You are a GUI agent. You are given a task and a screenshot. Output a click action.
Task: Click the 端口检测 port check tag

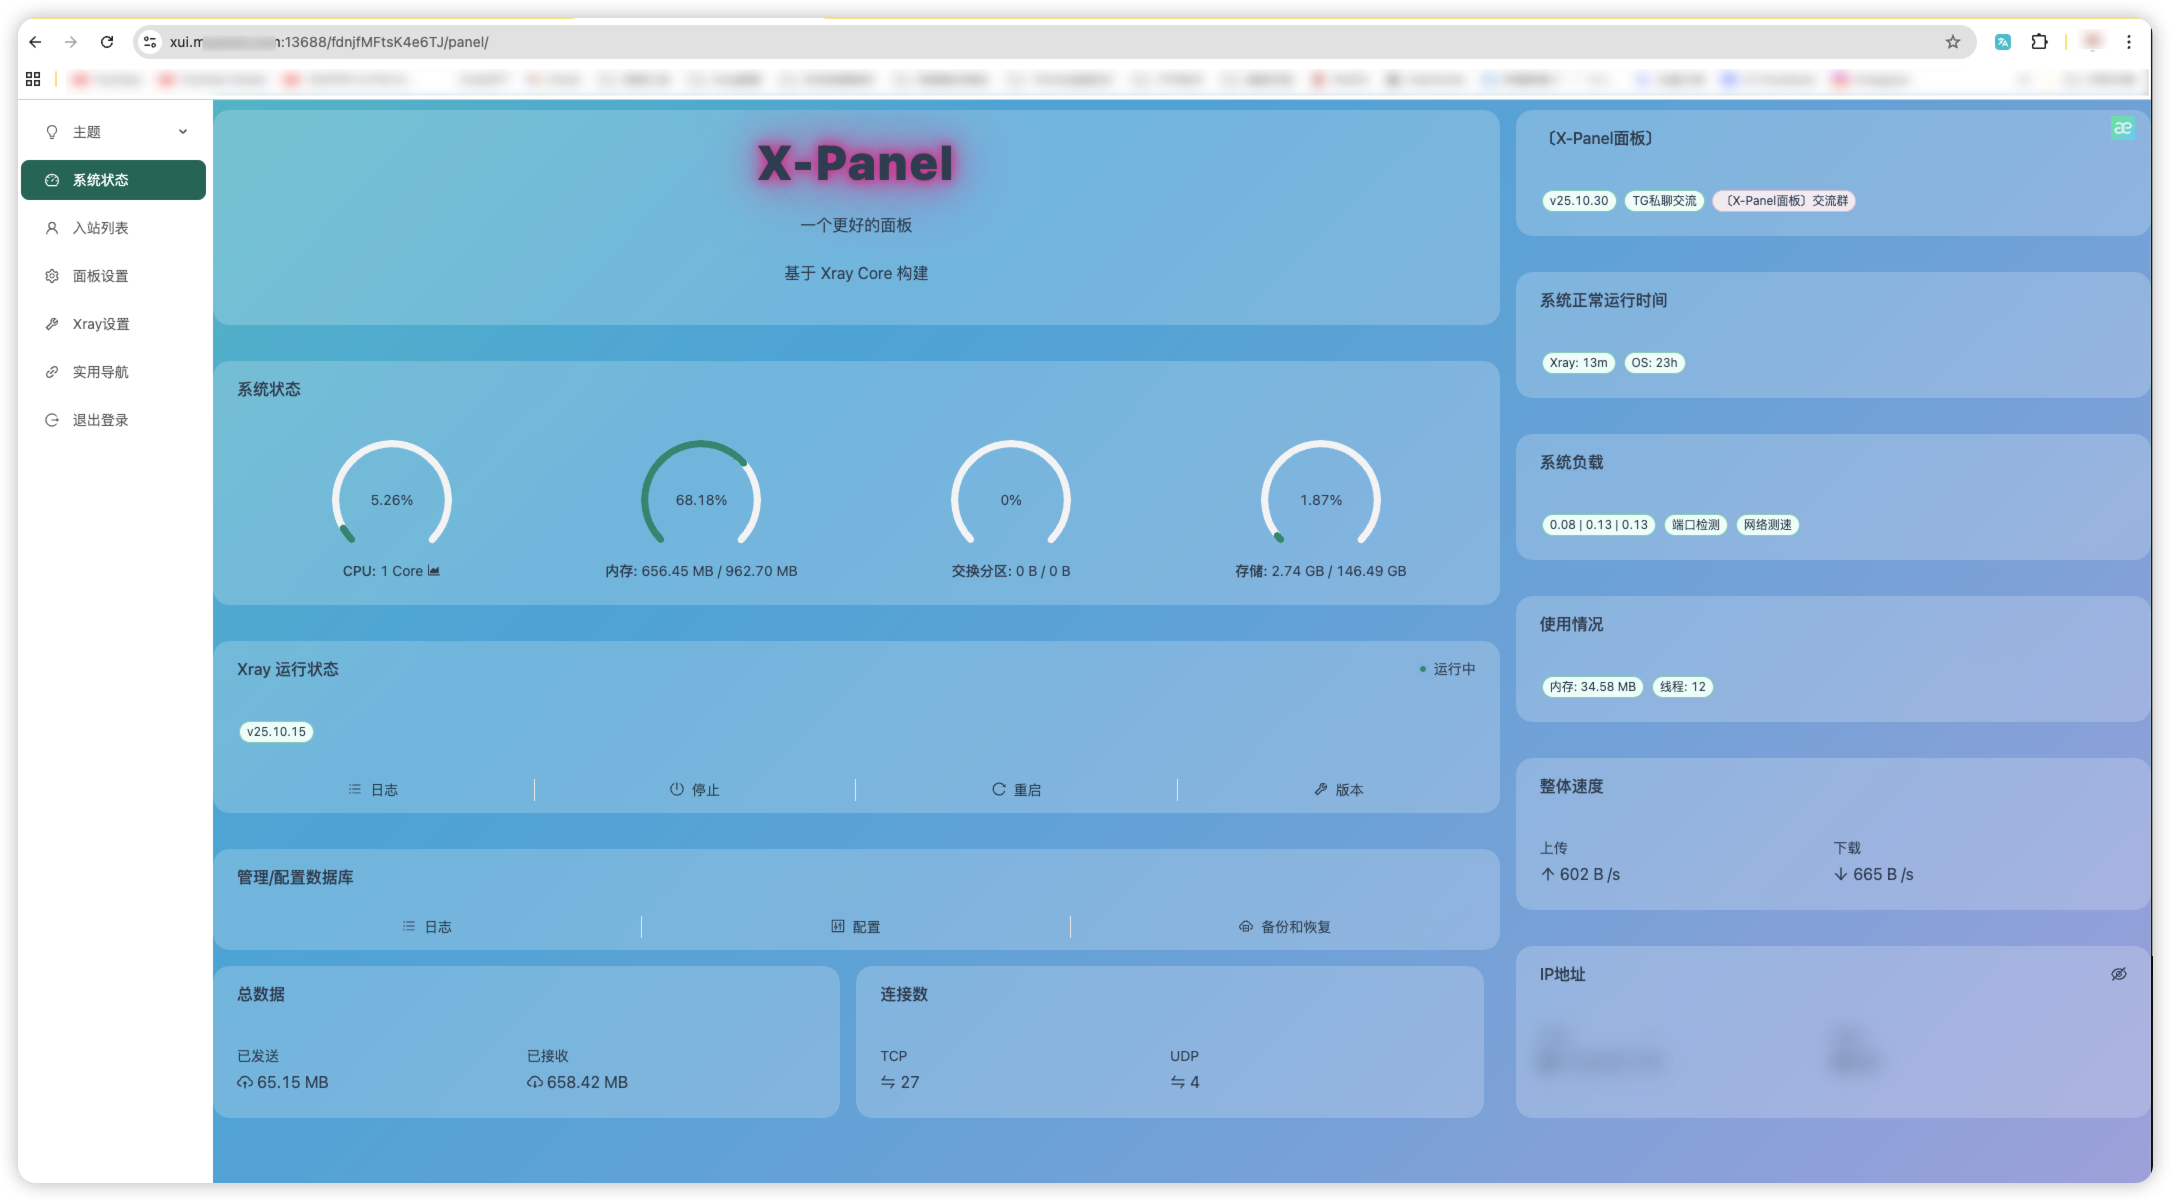[x=1695, y=525]
